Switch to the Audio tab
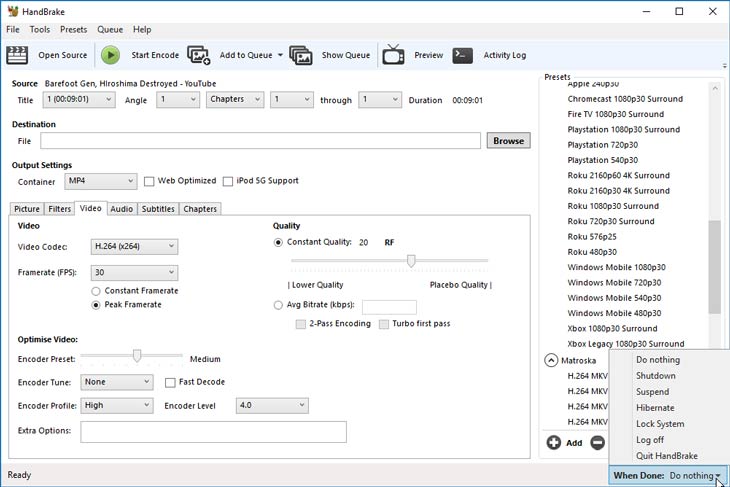730x487 pixels. tap(122, 209)
